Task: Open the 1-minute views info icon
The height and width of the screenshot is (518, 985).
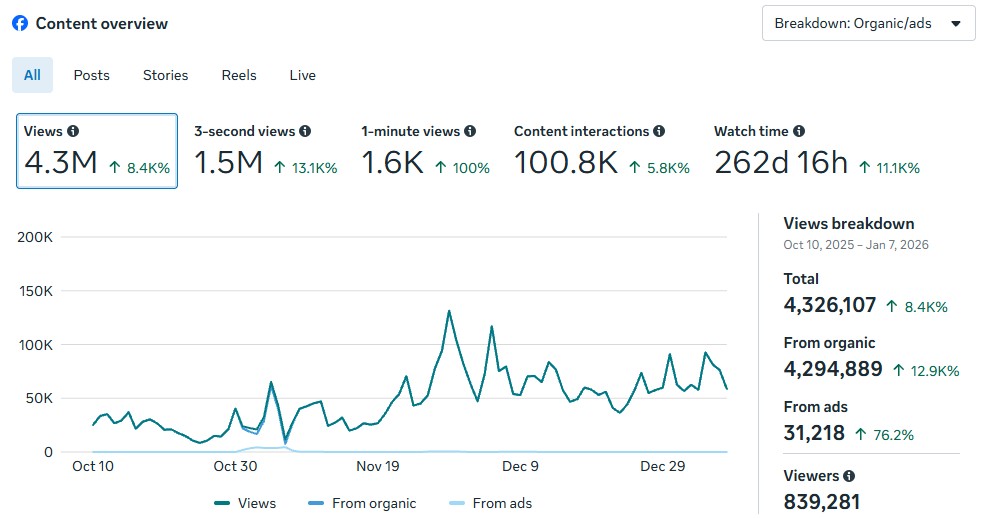Action: coord(470,131)
